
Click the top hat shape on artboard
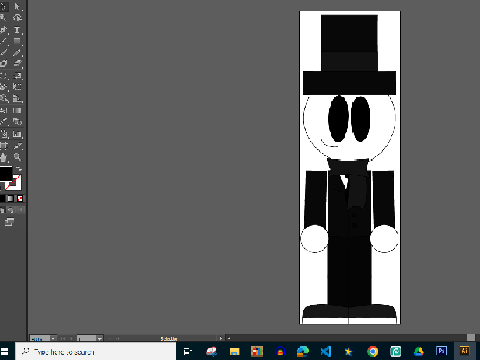[349, 55]
